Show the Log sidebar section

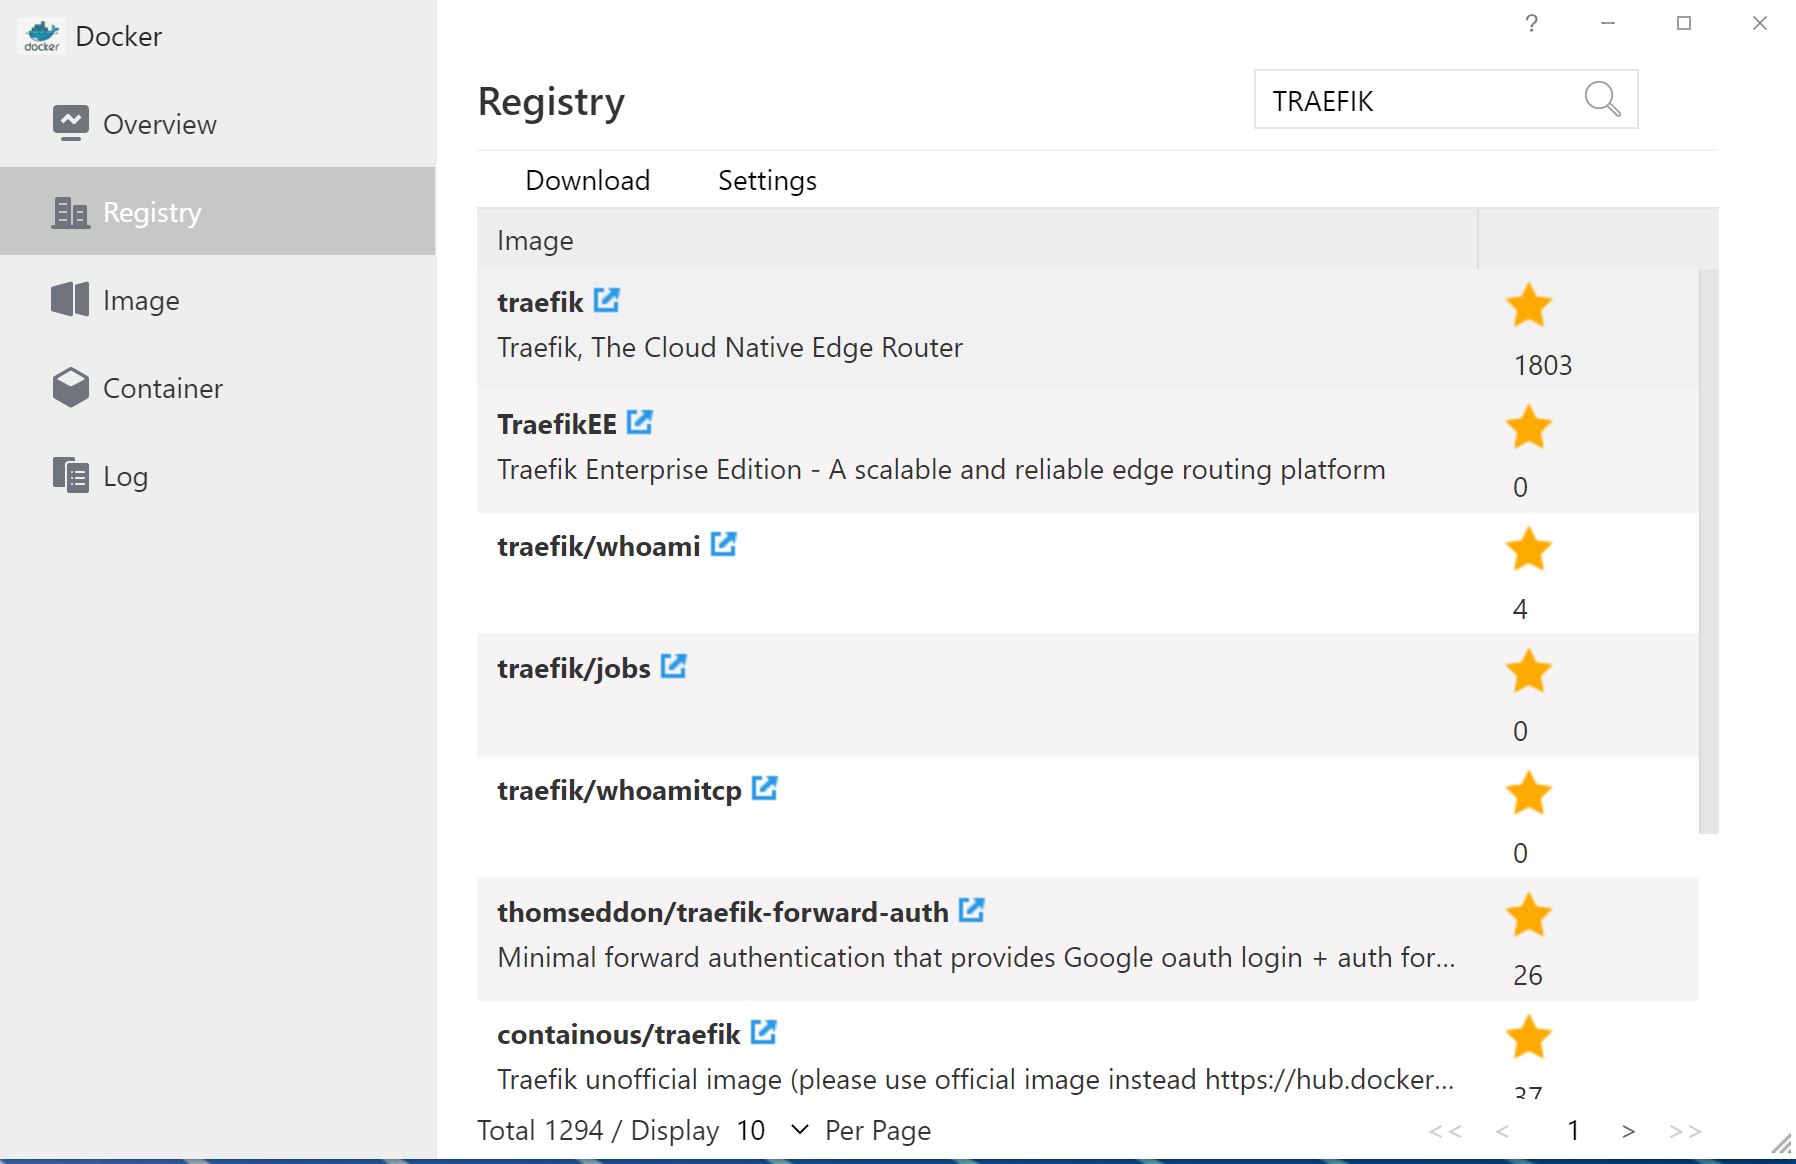tap(218, 476)
